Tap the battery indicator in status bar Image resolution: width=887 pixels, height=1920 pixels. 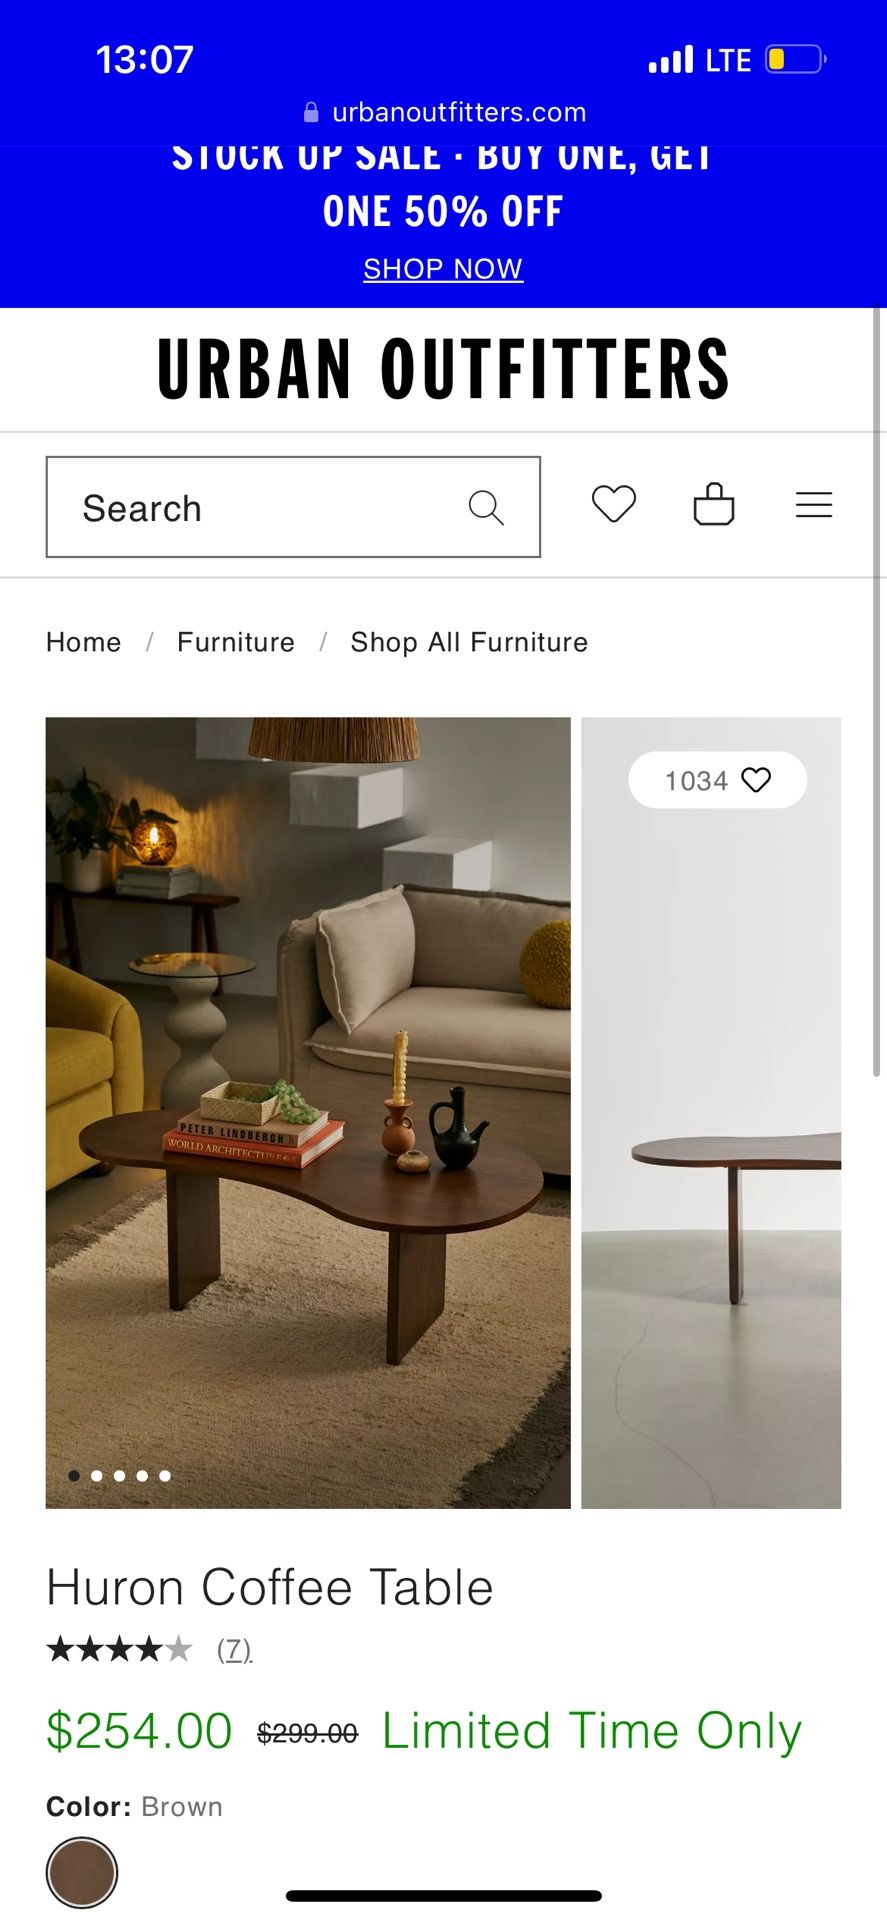tap(795, 60)
